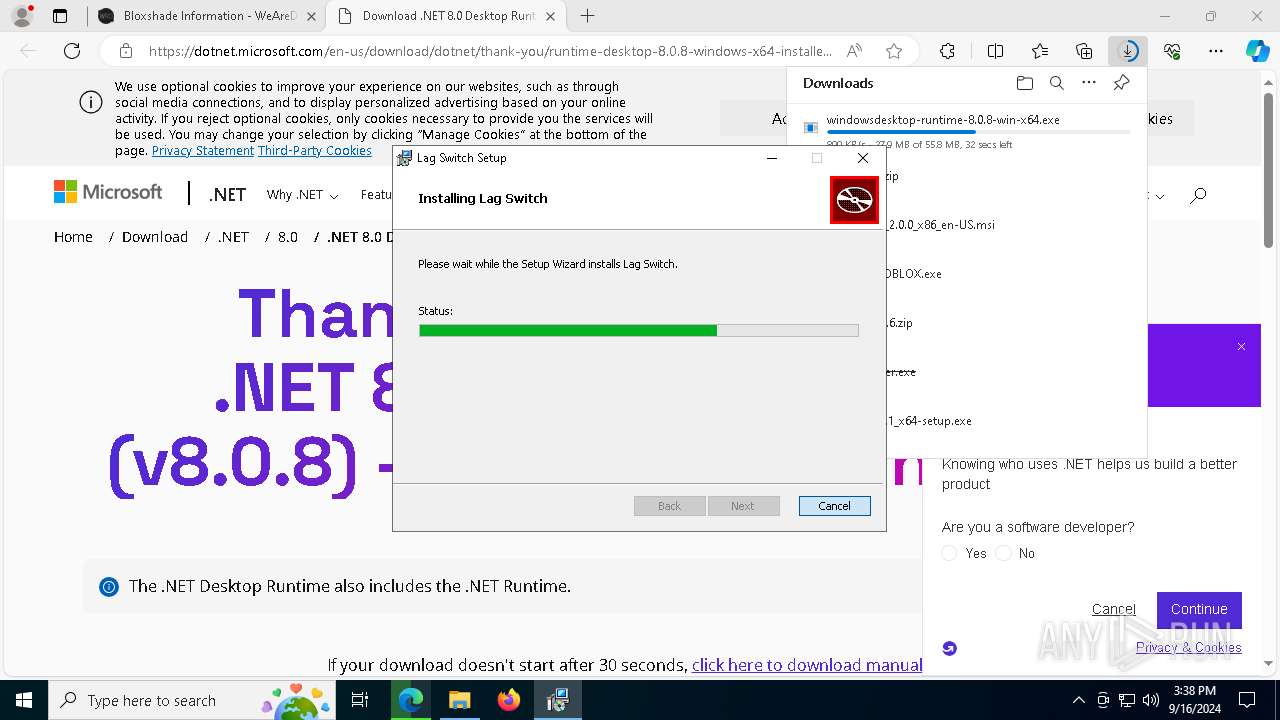Click the browser back arrow
1280x720 pixels.
point(28,51)
